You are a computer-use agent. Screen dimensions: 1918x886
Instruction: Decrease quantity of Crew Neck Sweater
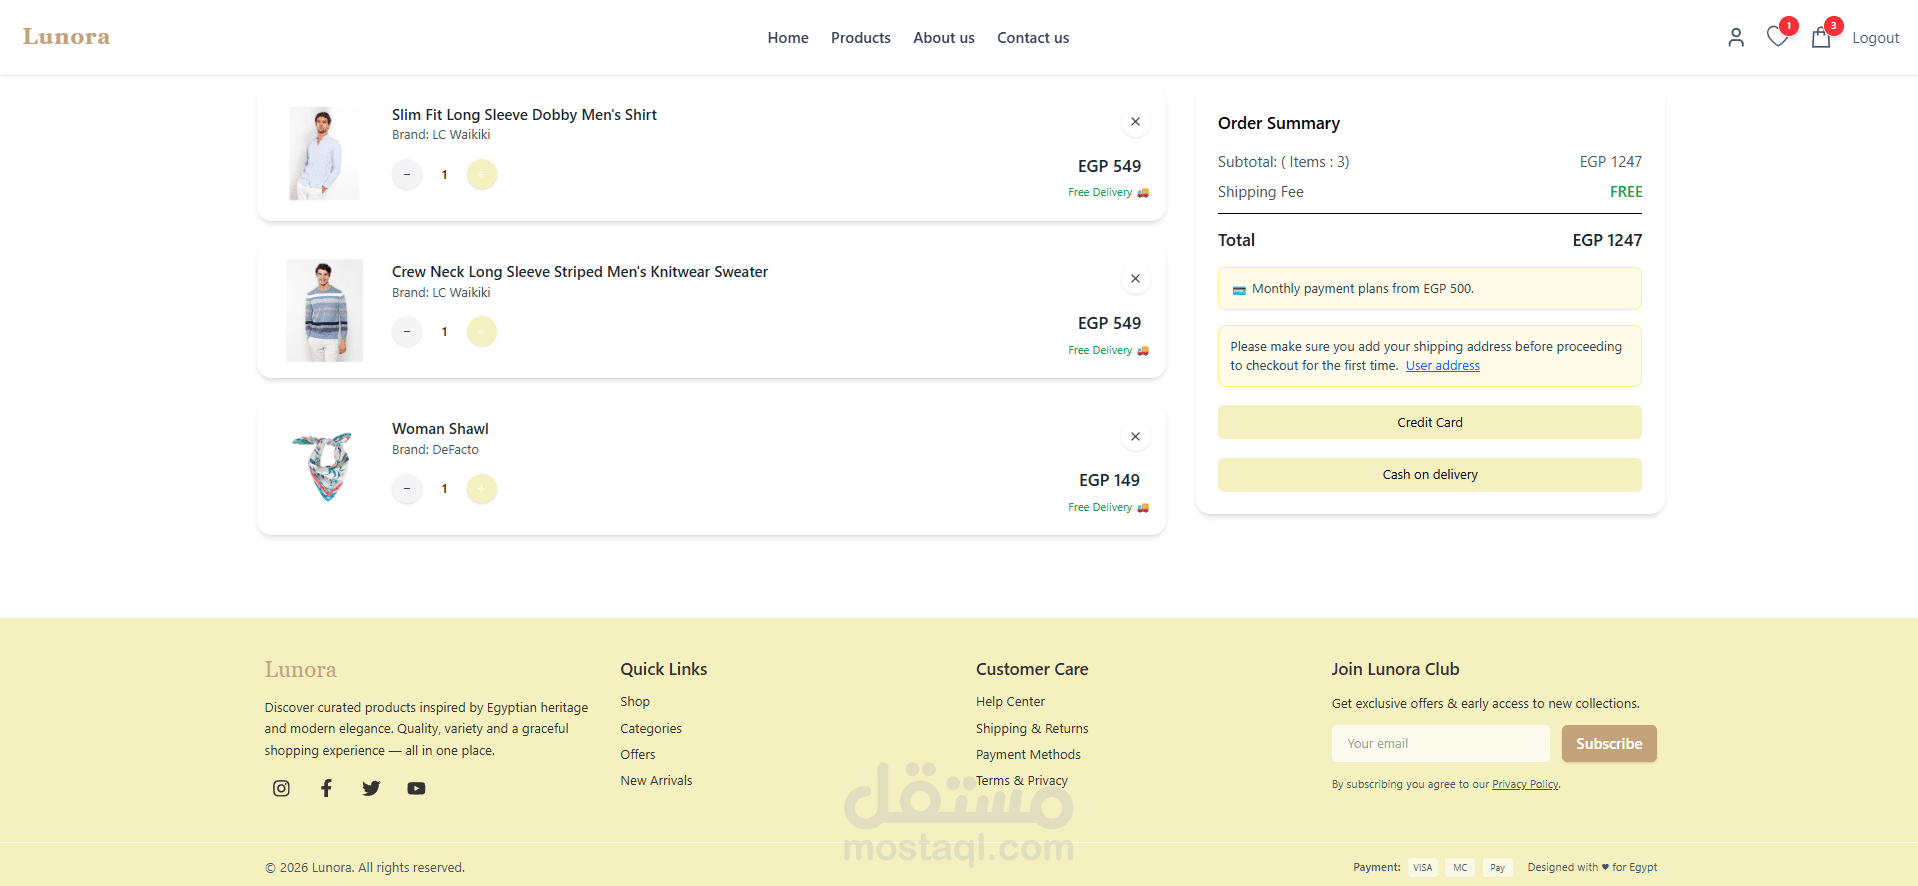point(407,332)
